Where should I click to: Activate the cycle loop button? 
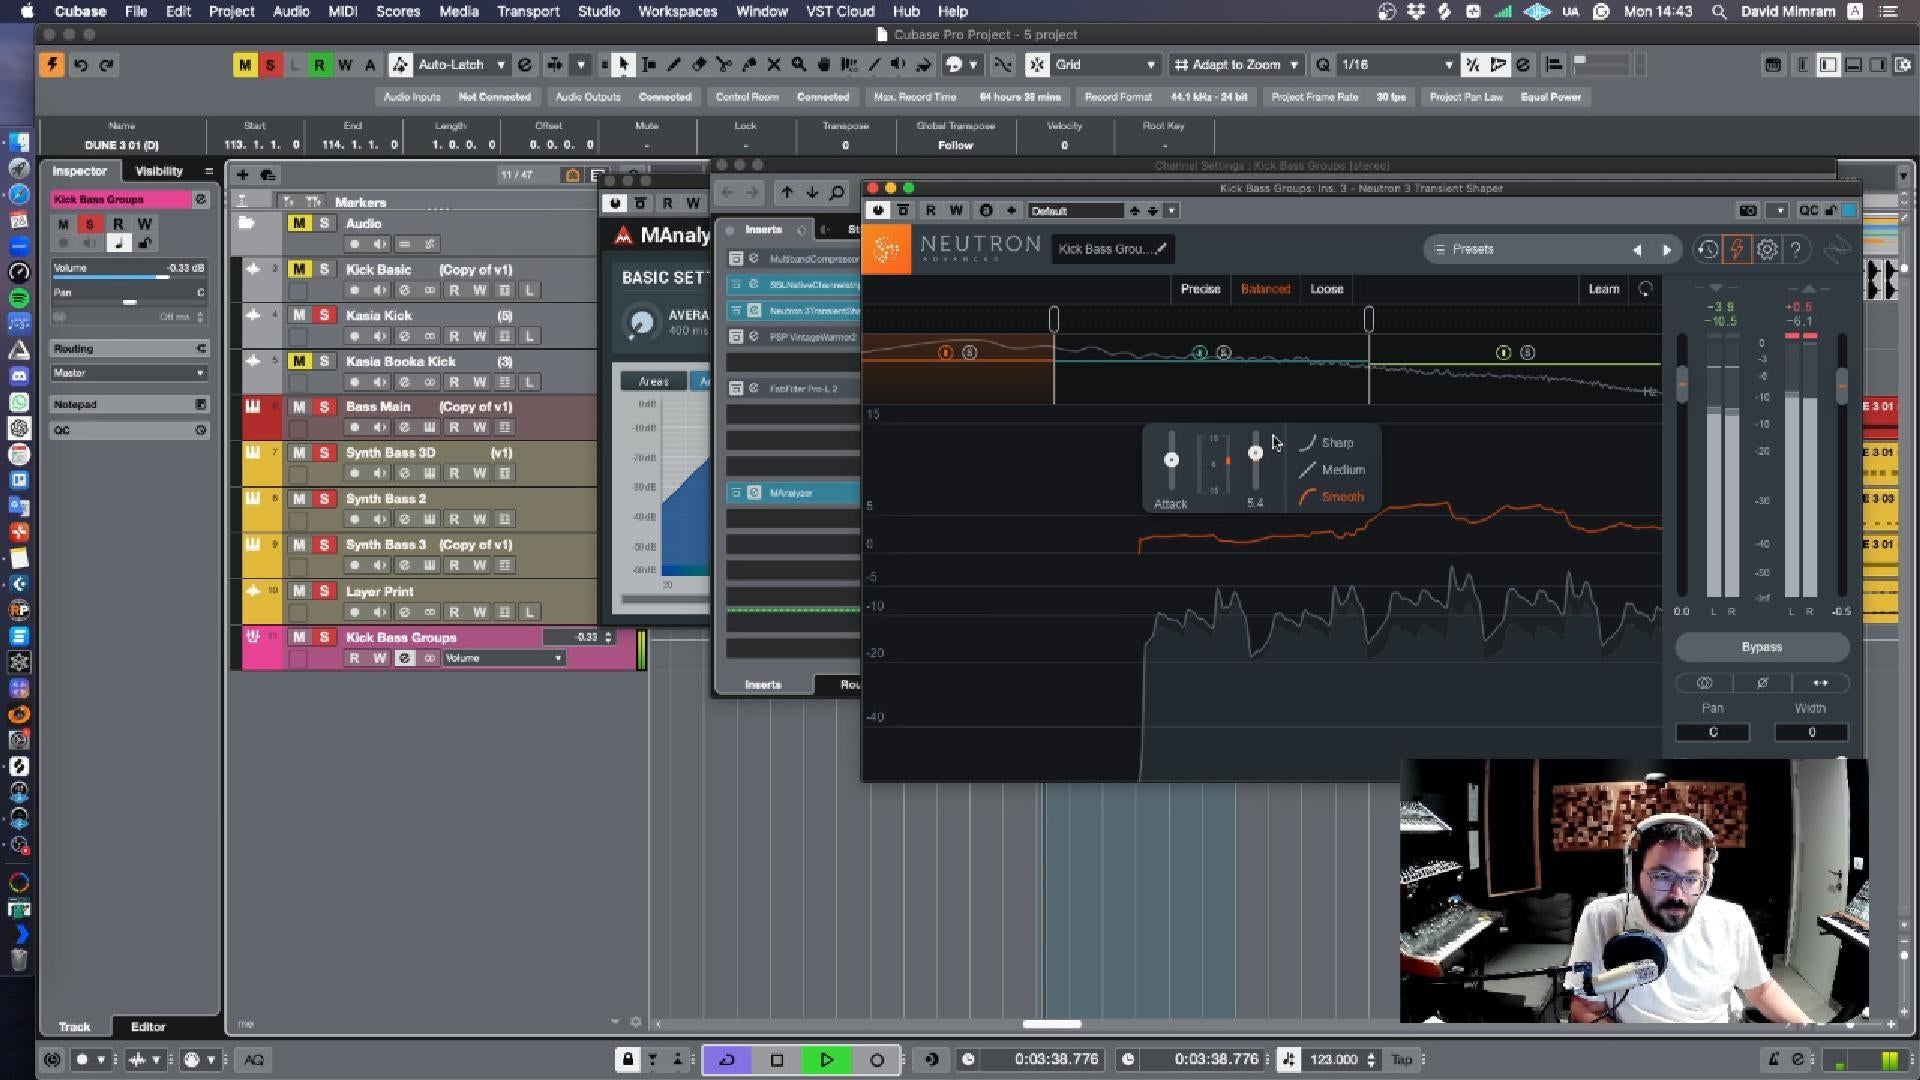click(x=727, y=1060)
